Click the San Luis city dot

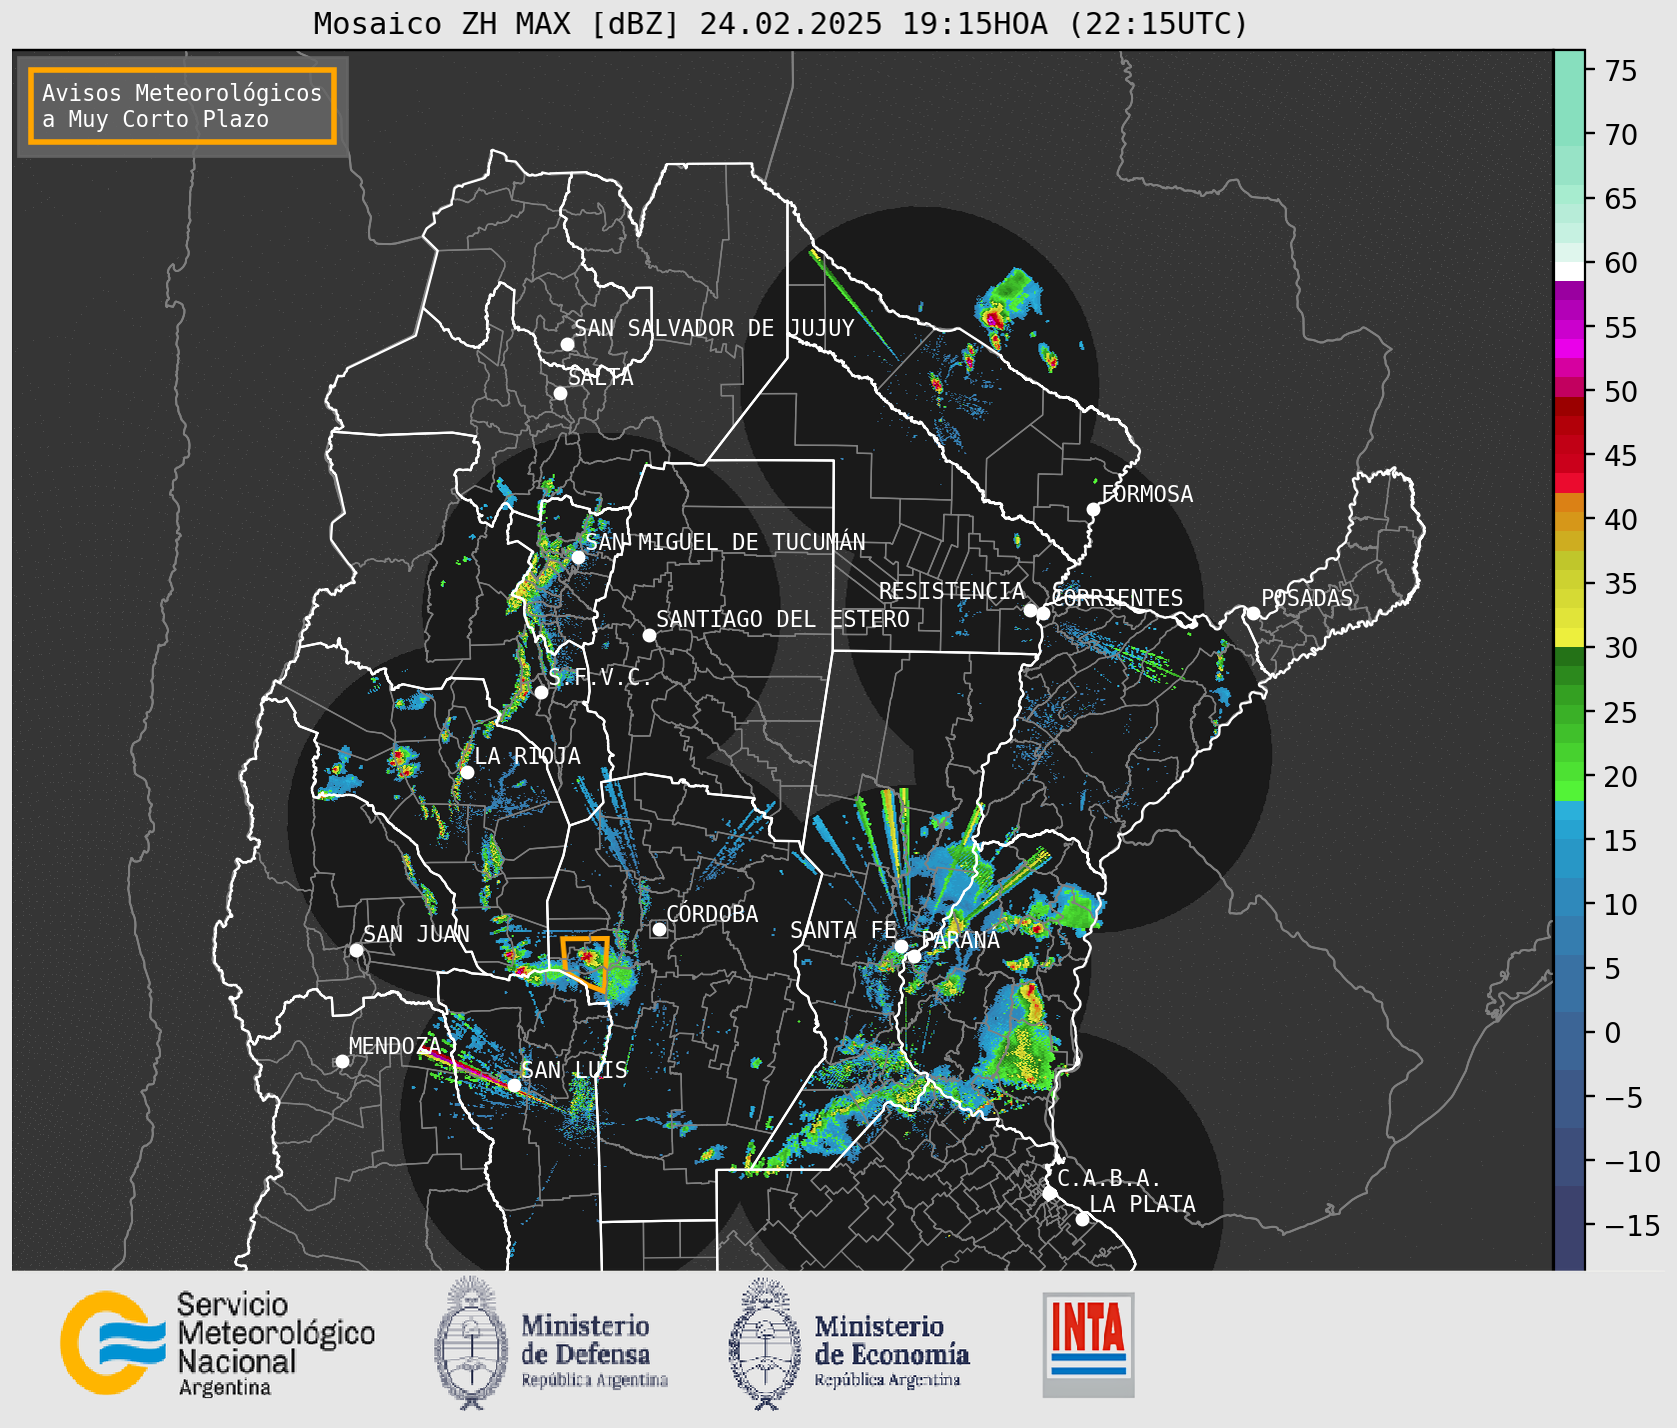coord(514,1085)
